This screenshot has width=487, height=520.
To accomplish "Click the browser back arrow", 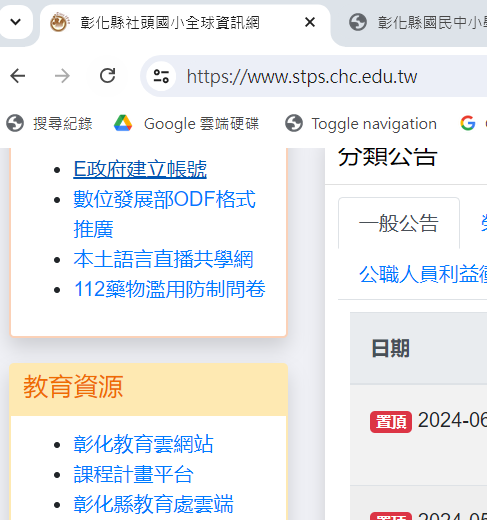I will tap(18, 76).
